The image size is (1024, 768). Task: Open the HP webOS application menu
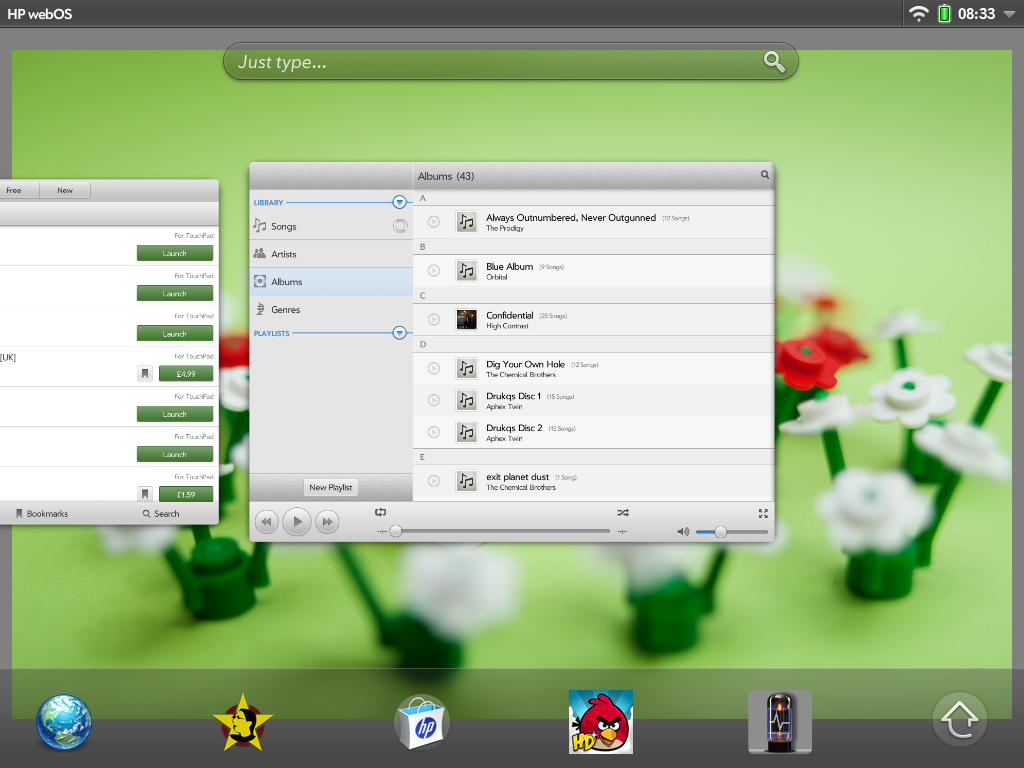[x=40, y=14]
